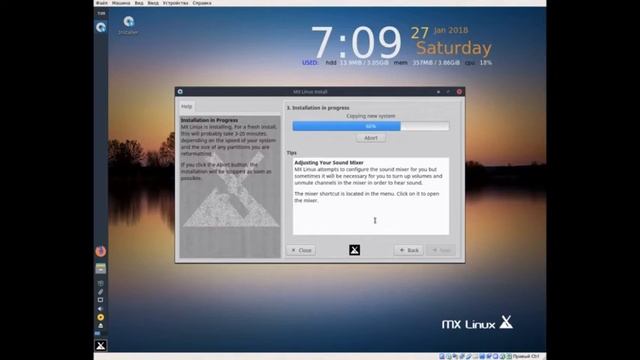
Task: Open the clipboard manager paperclip icon
Action: tap(100, 291)
